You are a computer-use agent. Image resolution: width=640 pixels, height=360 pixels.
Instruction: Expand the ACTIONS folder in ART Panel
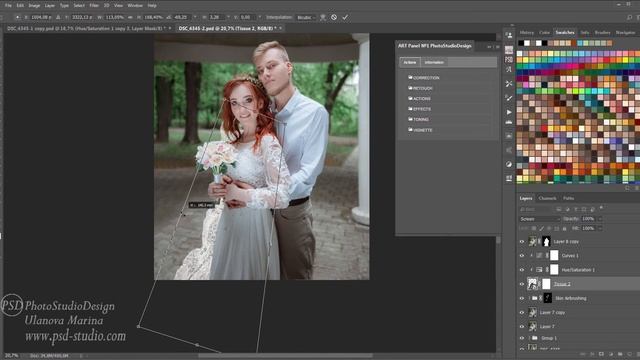pos(419,99)
